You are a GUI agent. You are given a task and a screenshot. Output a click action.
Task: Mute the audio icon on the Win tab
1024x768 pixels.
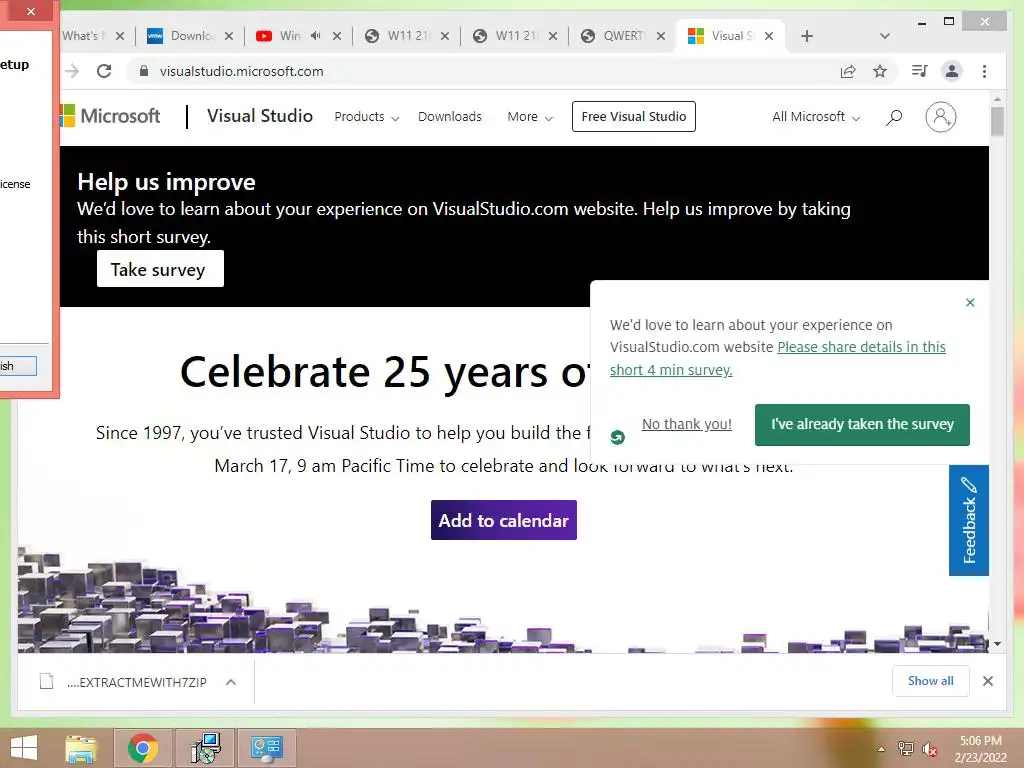point(315,36)
